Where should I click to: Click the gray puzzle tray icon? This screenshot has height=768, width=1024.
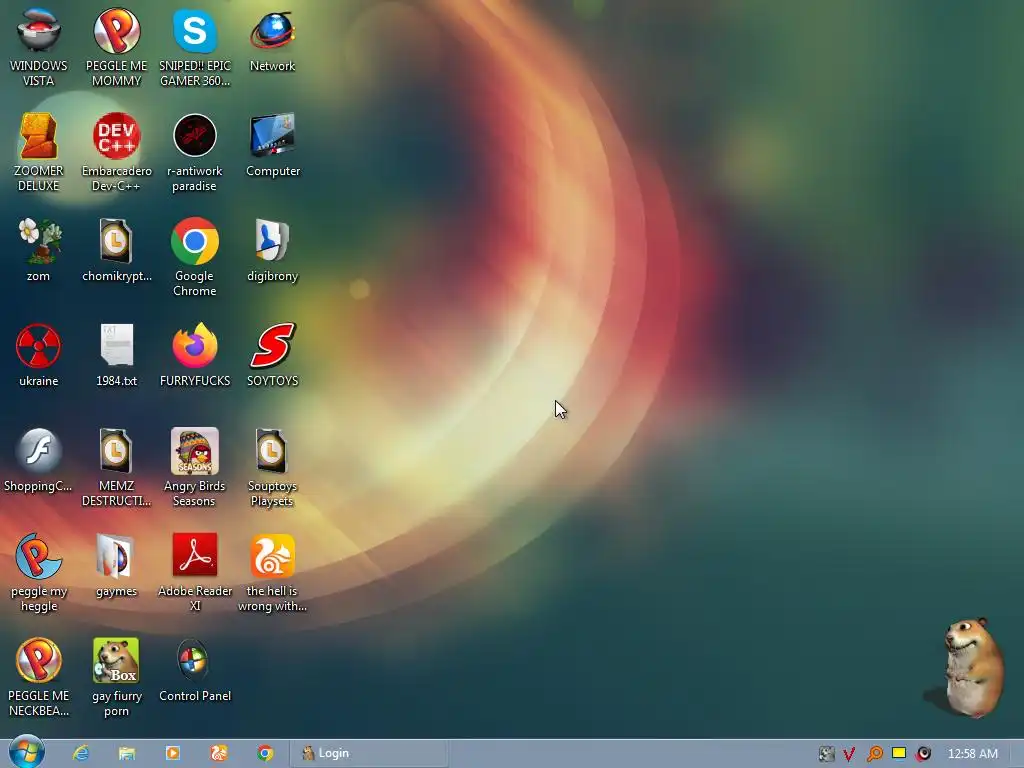pos(826,754)
